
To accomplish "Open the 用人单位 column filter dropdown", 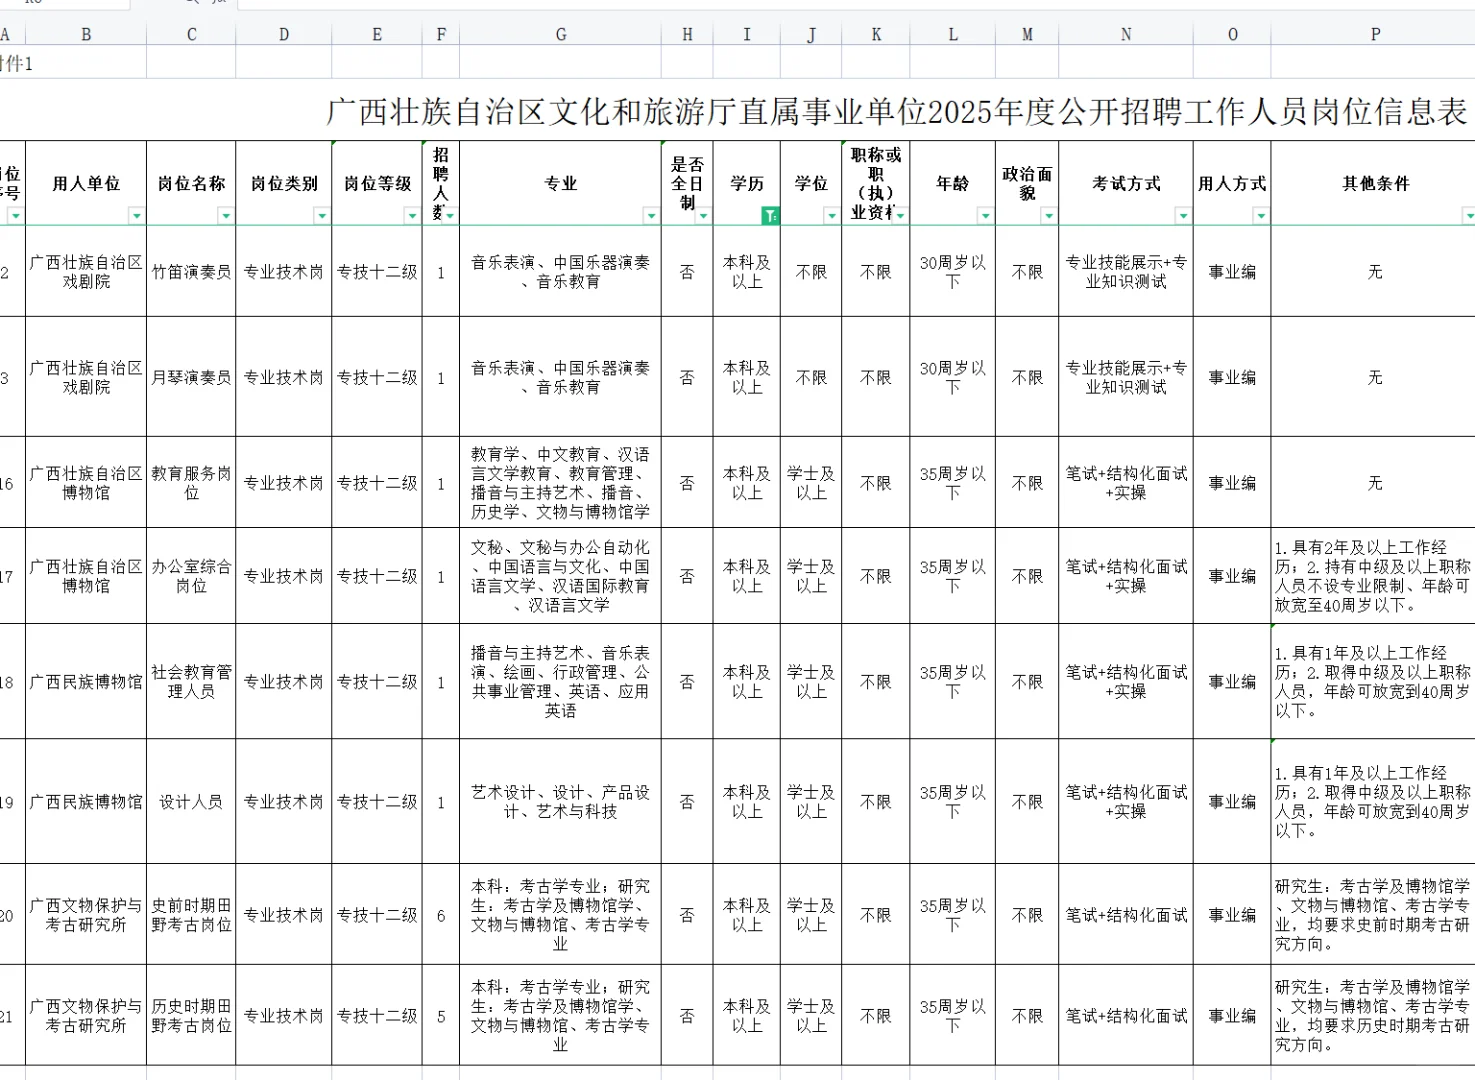I will pos(136,216).
